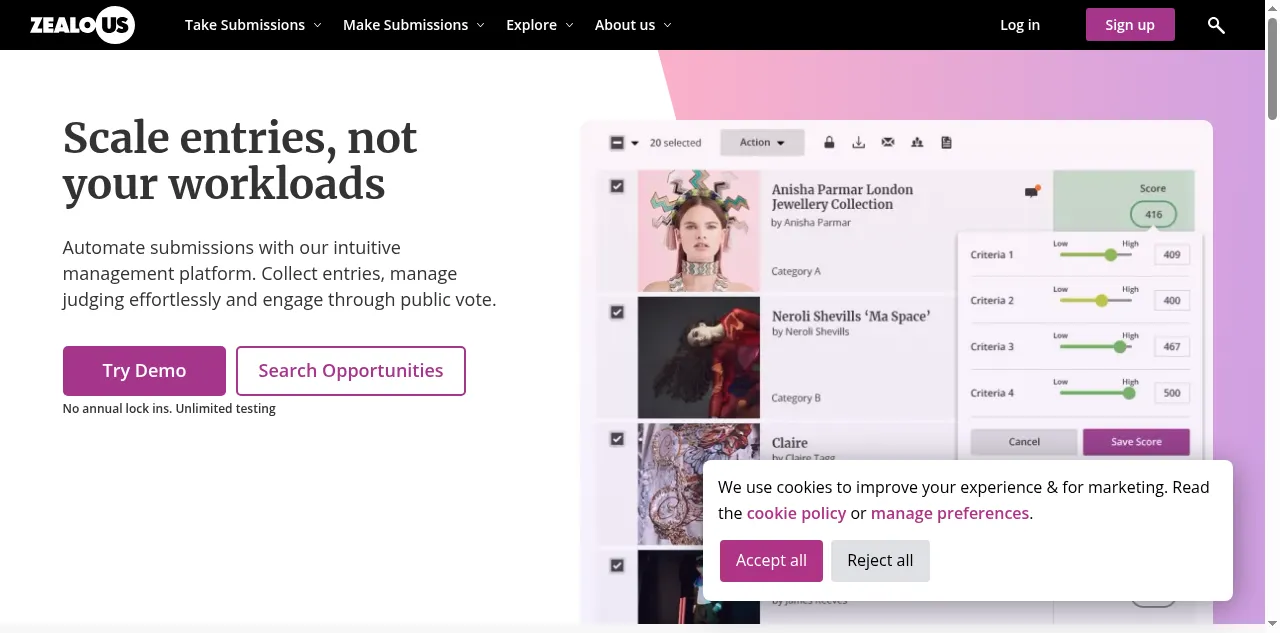Open the Neroli Shevills entry thumbnail
1280x633 pixels.
[698, 357]
